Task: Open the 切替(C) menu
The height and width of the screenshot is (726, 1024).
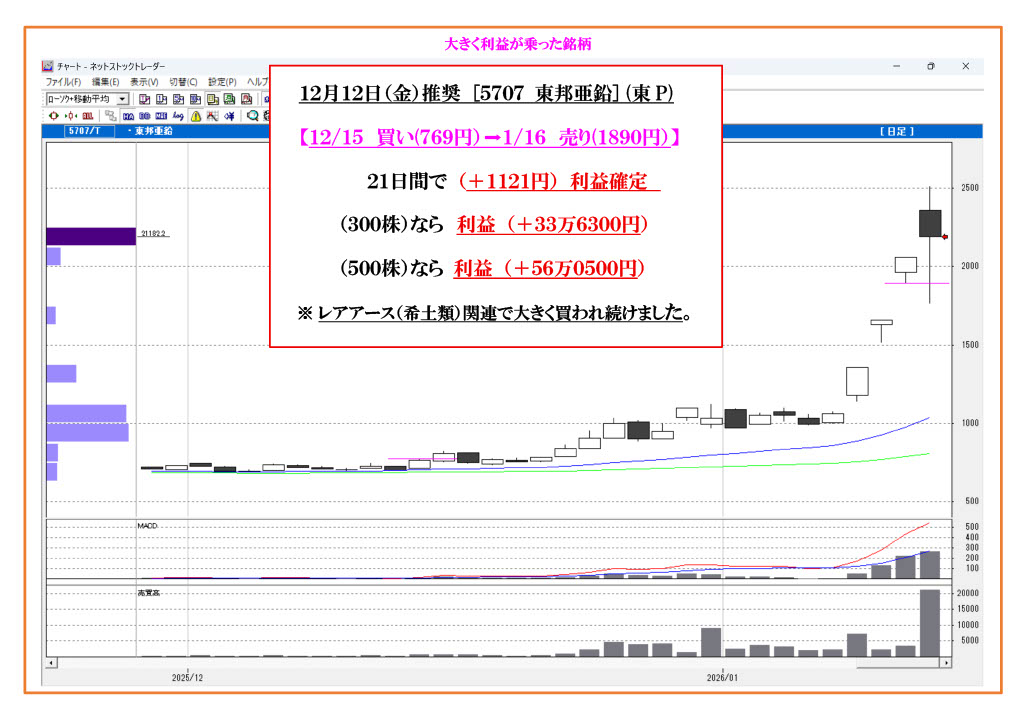Action: (183, 82)
